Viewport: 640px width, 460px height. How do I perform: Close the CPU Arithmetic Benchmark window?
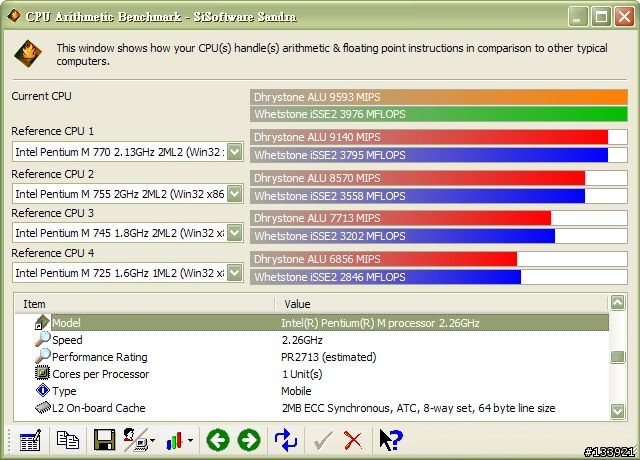tap(624, 17)
